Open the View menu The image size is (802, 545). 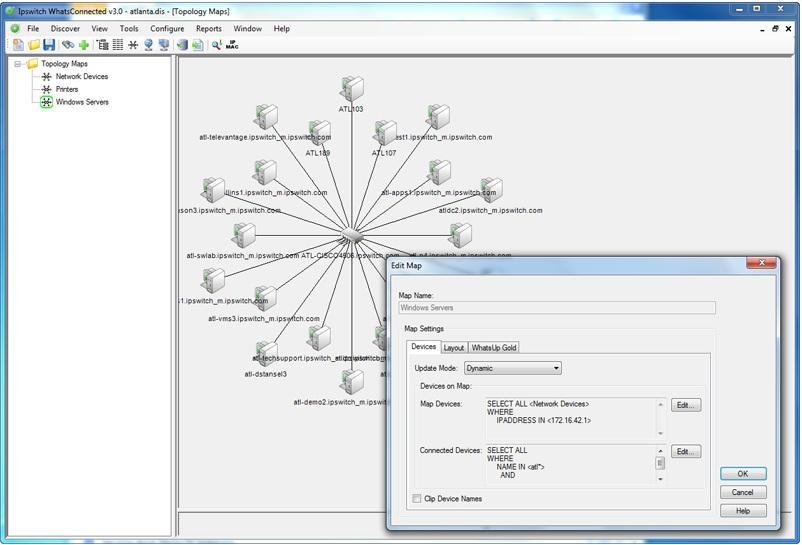[100, 29]
